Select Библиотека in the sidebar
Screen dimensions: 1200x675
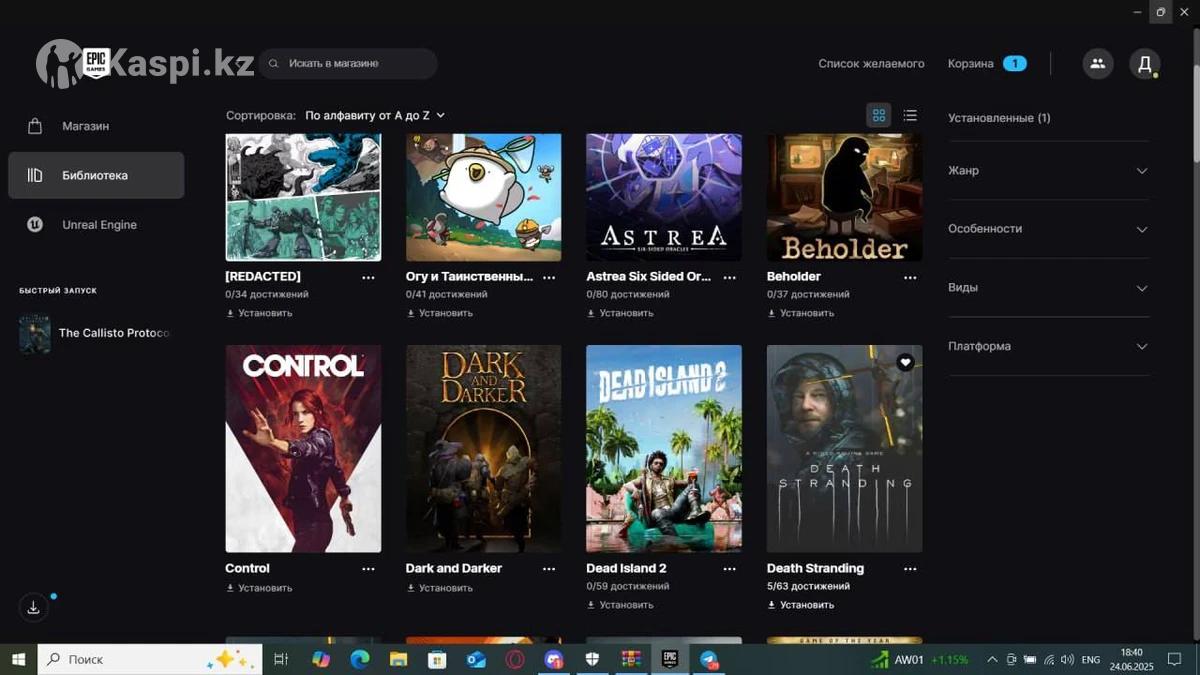(x=96, y=175)
